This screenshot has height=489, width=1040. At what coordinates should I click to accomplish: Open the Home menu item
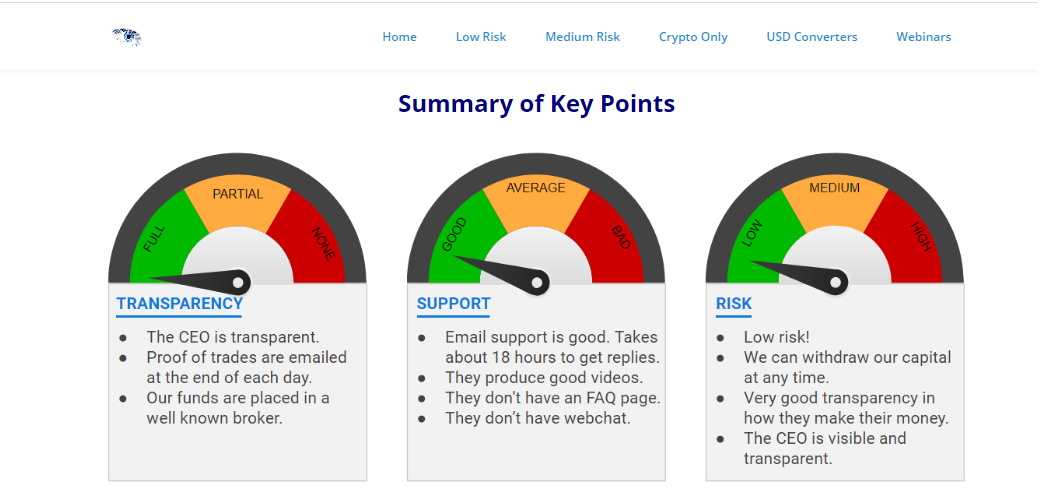coord(399,37)
